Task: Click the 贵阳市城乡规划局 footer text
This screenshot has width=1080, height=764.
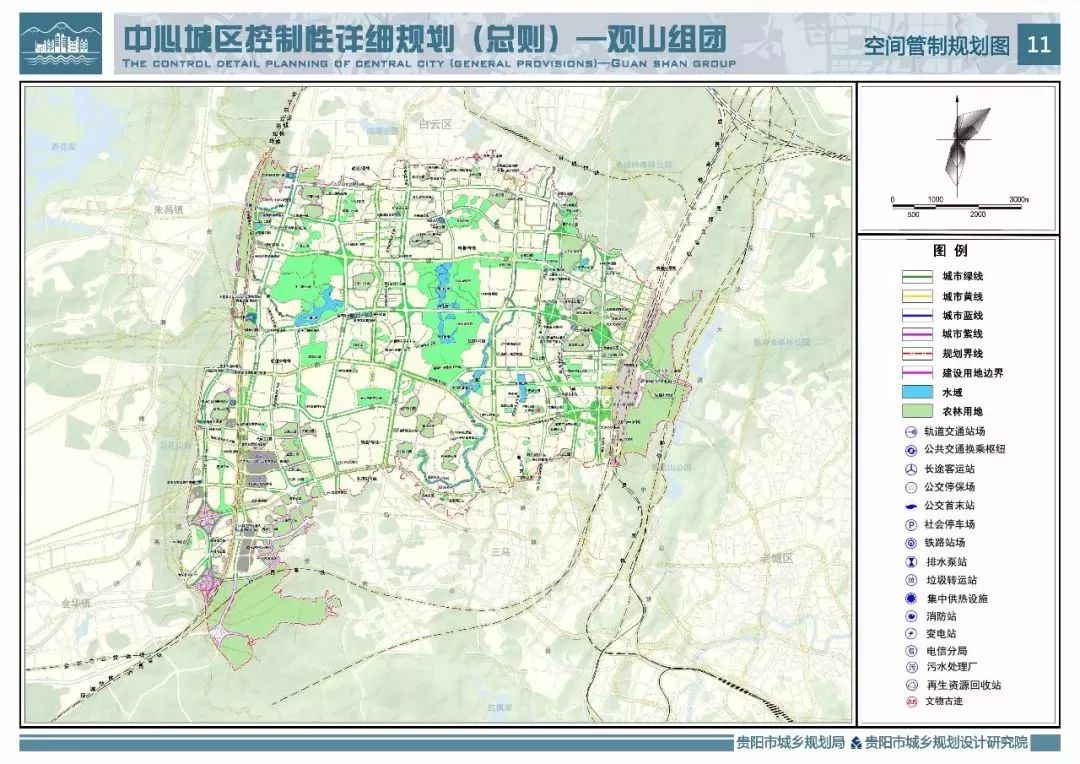Action: click(790, 743)
